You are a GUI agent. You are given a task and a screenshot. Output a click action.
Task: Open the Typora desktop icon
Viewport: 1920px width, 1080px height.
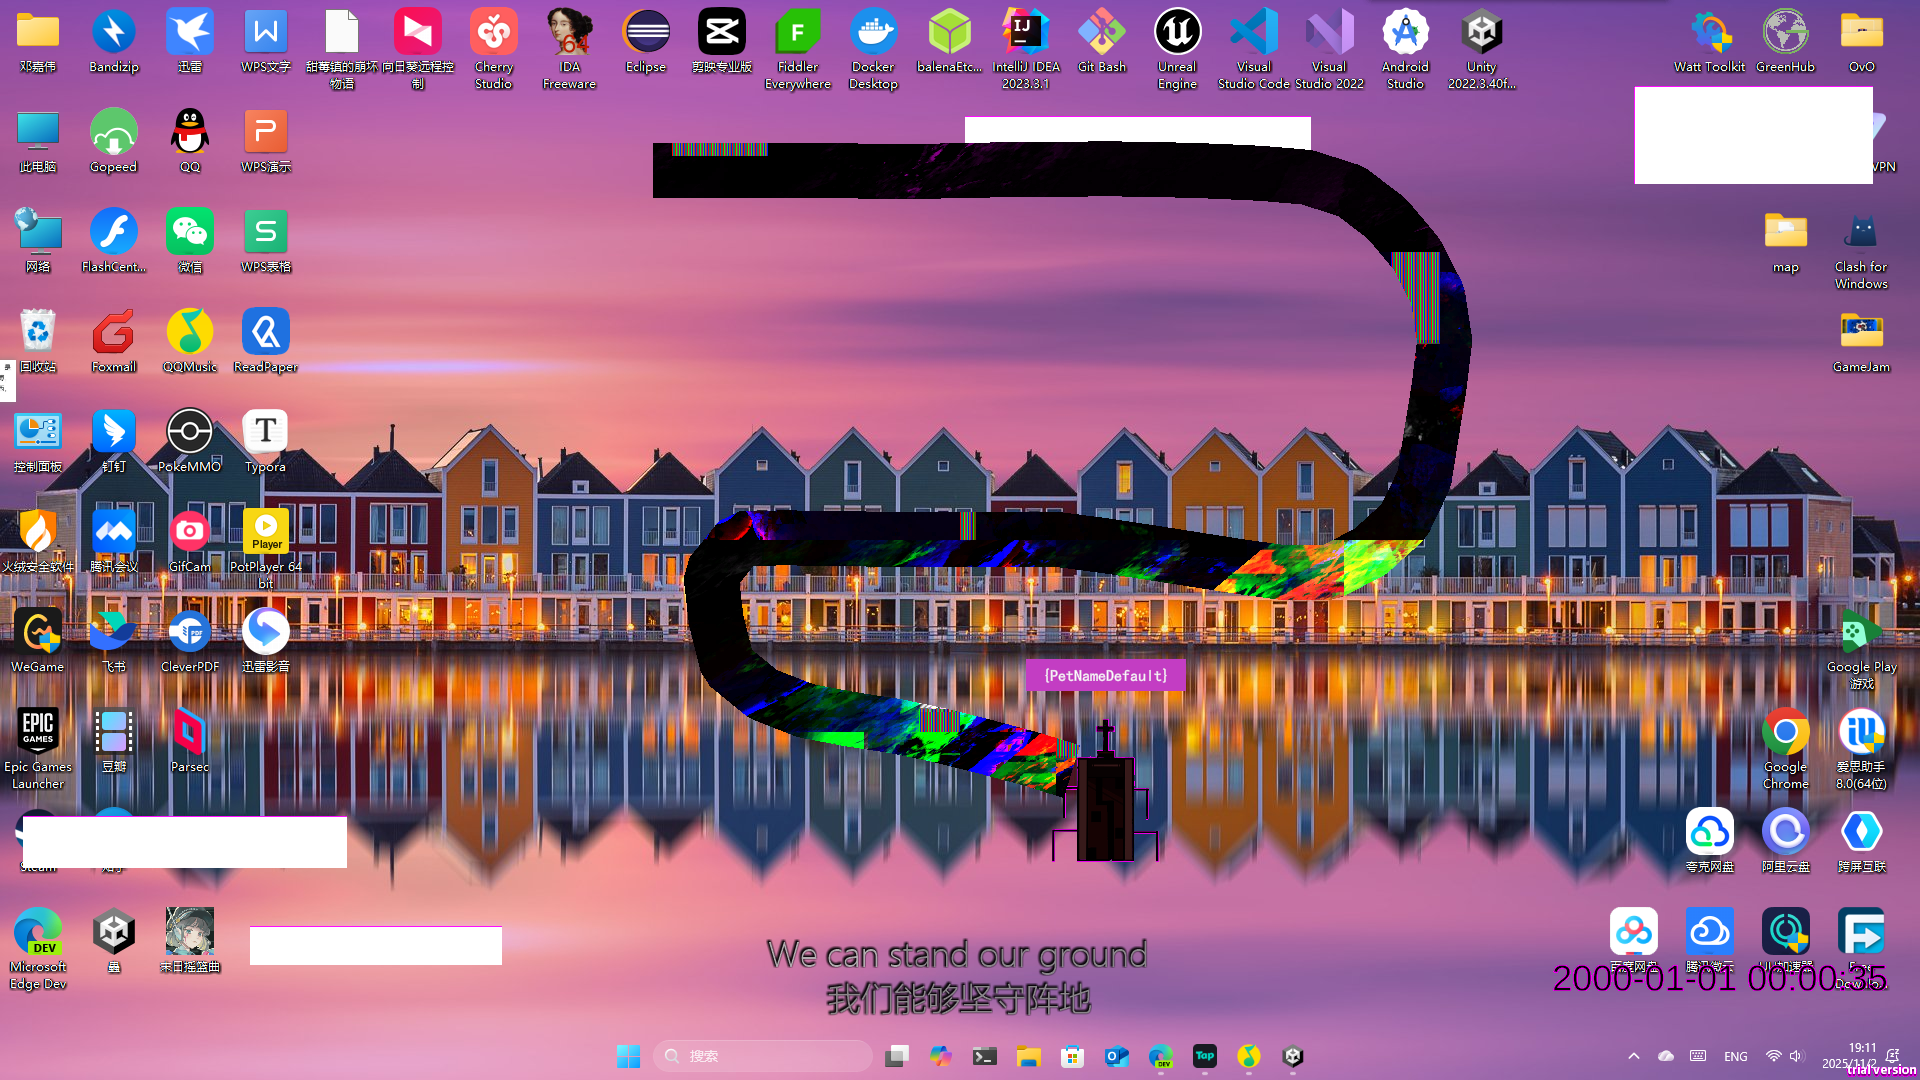point(265,433)
